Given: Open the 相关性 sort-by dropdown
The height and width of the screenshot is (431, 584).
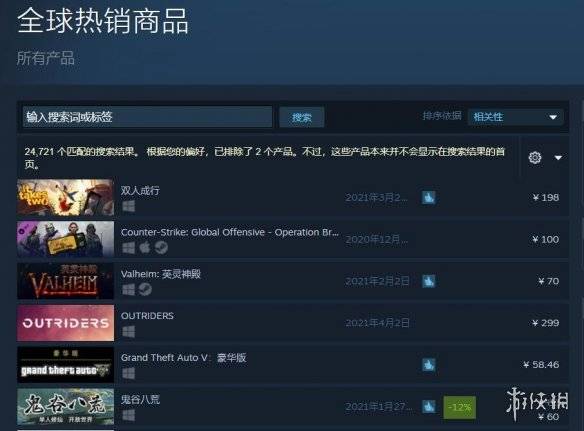Looking at the screenshot, I should click(515, 117).
